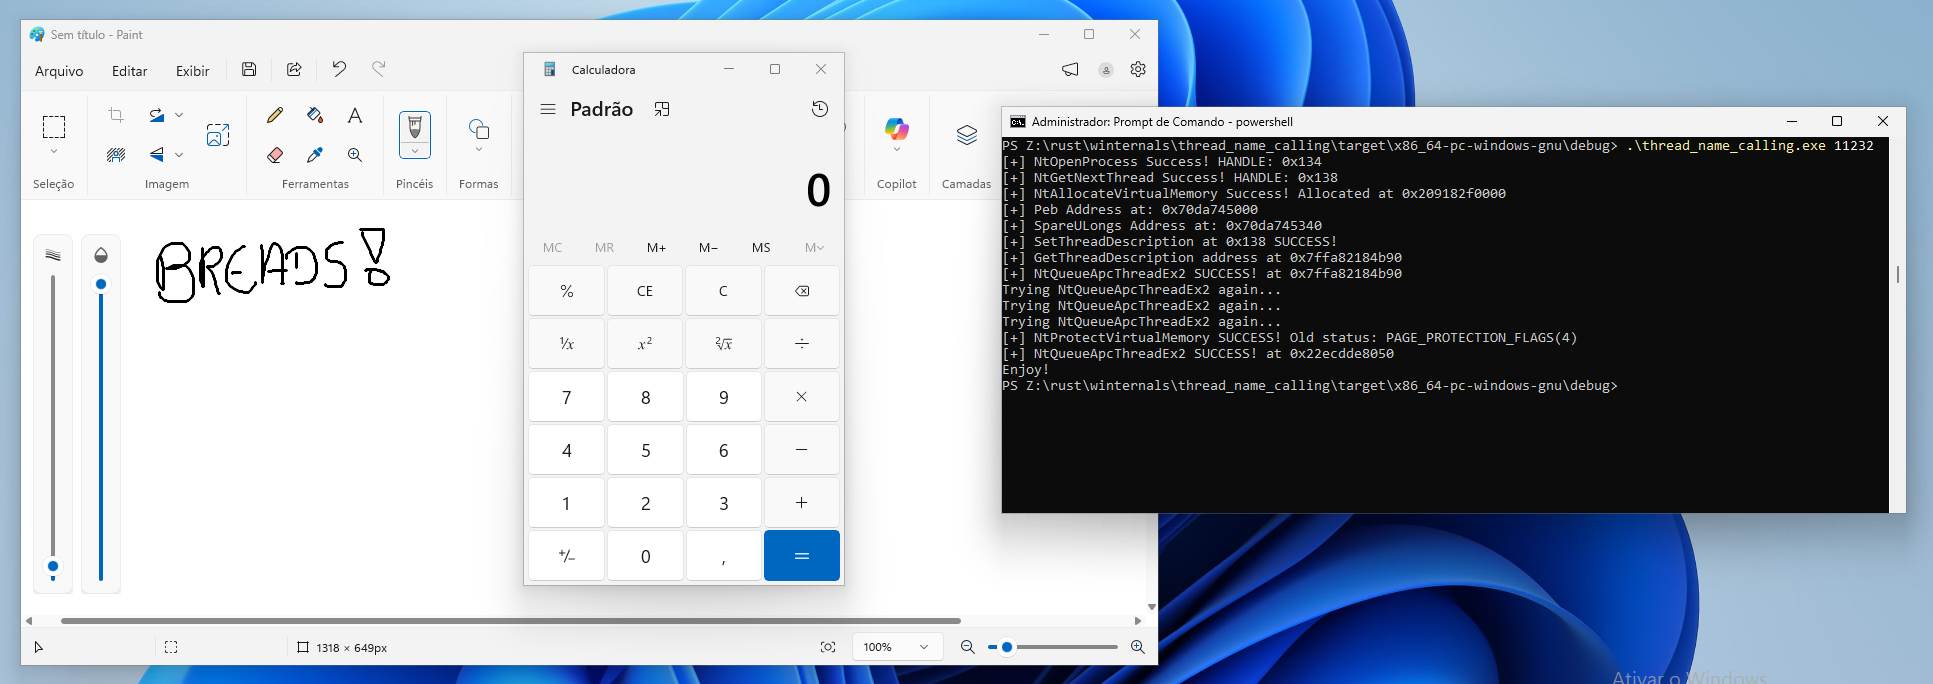
Task: Click the background removal icon in Paint
Action: coord(116,155)
